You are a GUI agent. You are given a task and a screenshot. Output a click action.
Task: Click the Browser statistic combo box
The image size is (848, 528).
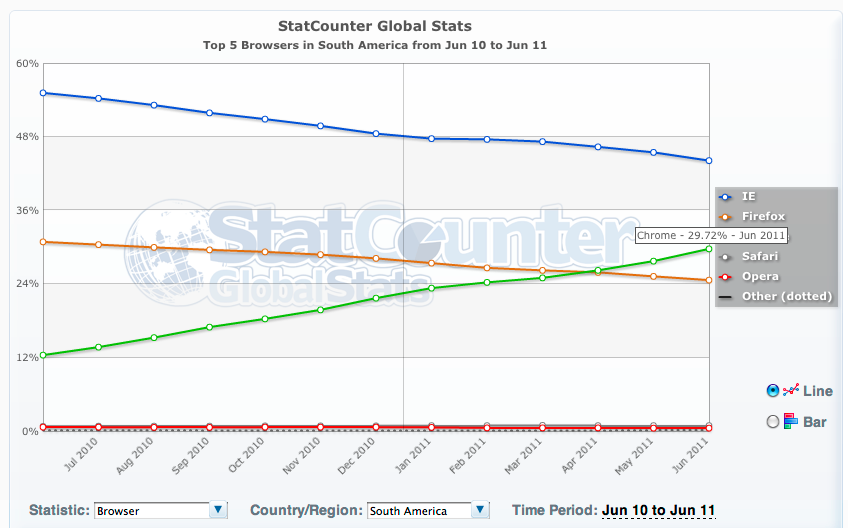(x=151, y=510)
